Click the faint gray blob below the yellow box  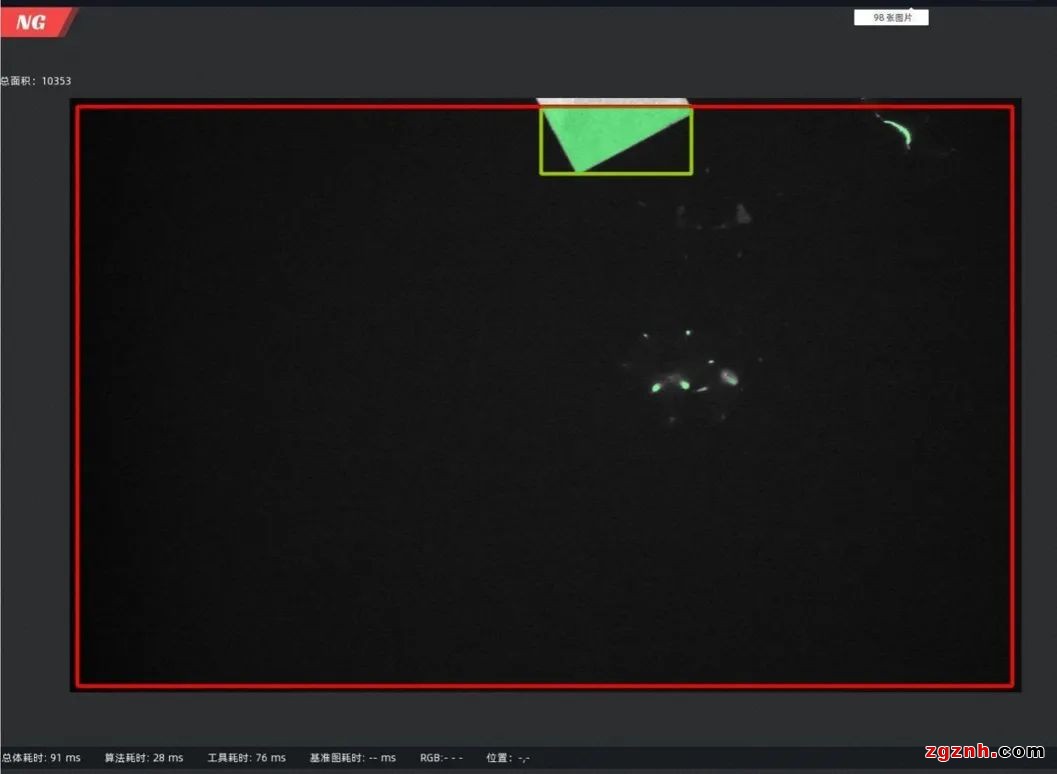742,213
